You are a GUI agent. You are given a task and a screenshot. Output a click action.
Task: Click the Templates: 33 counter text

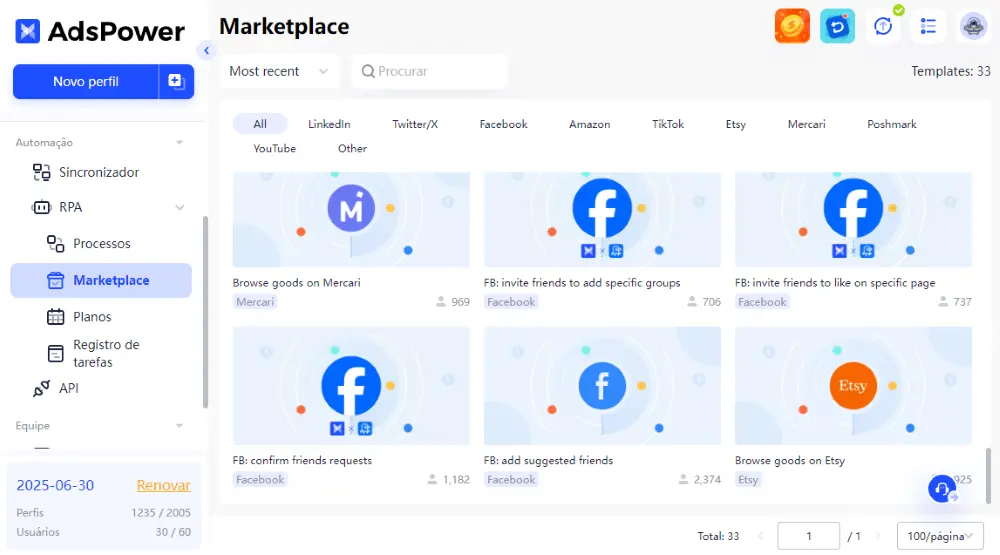point(950,71)
